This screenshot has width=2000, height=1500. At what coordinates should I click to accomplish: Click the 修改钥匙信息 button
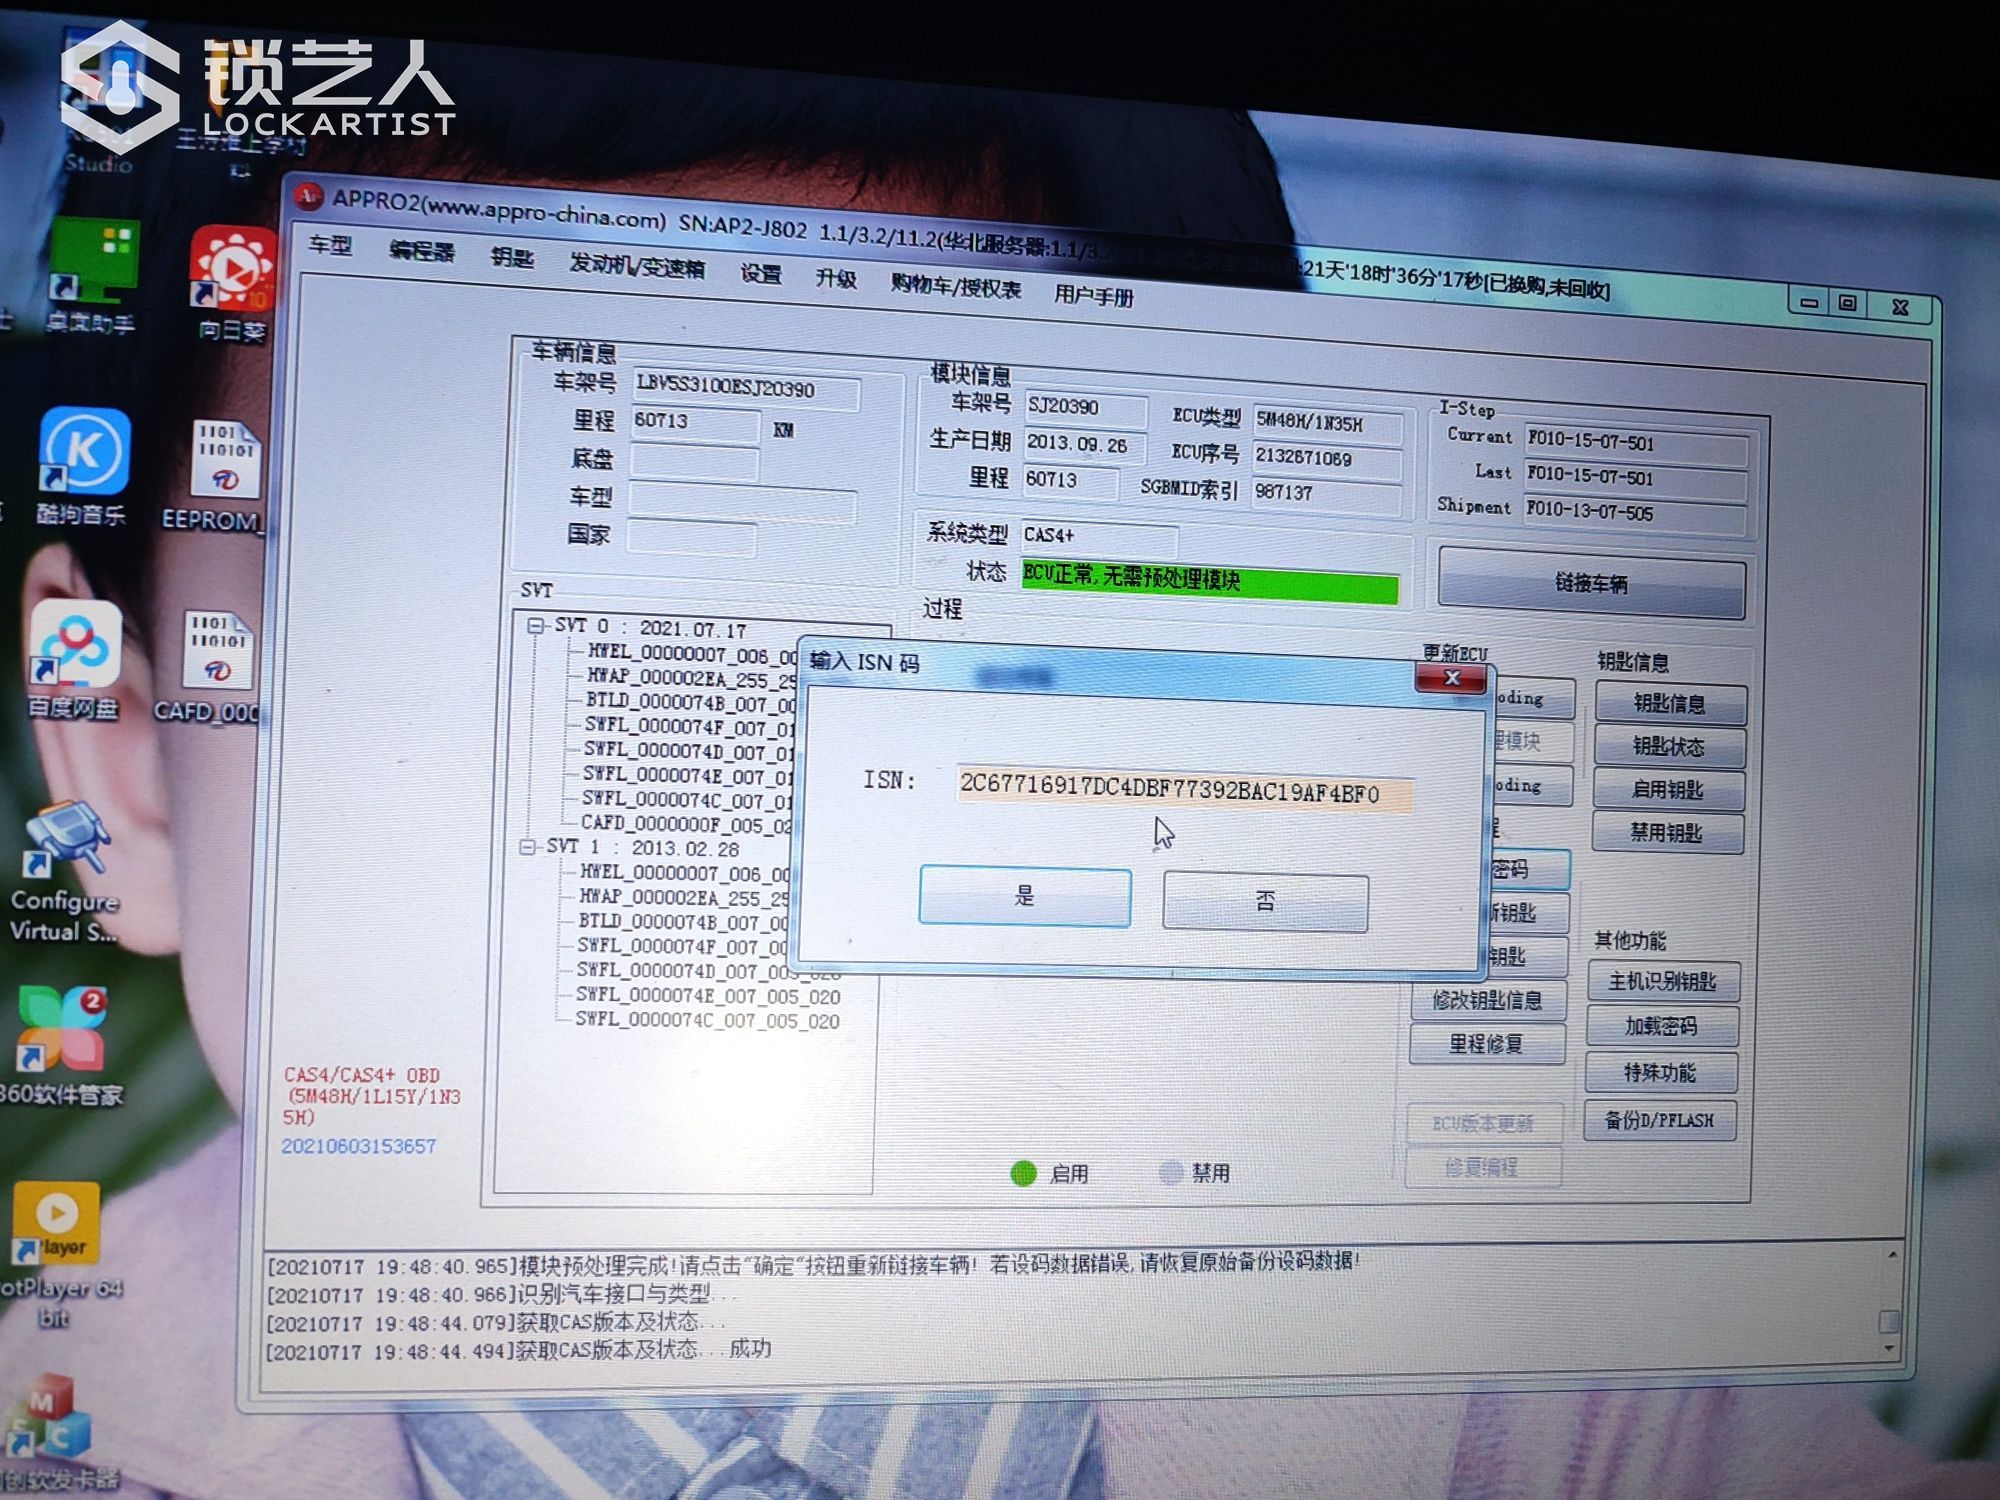coord(1488,1000)
